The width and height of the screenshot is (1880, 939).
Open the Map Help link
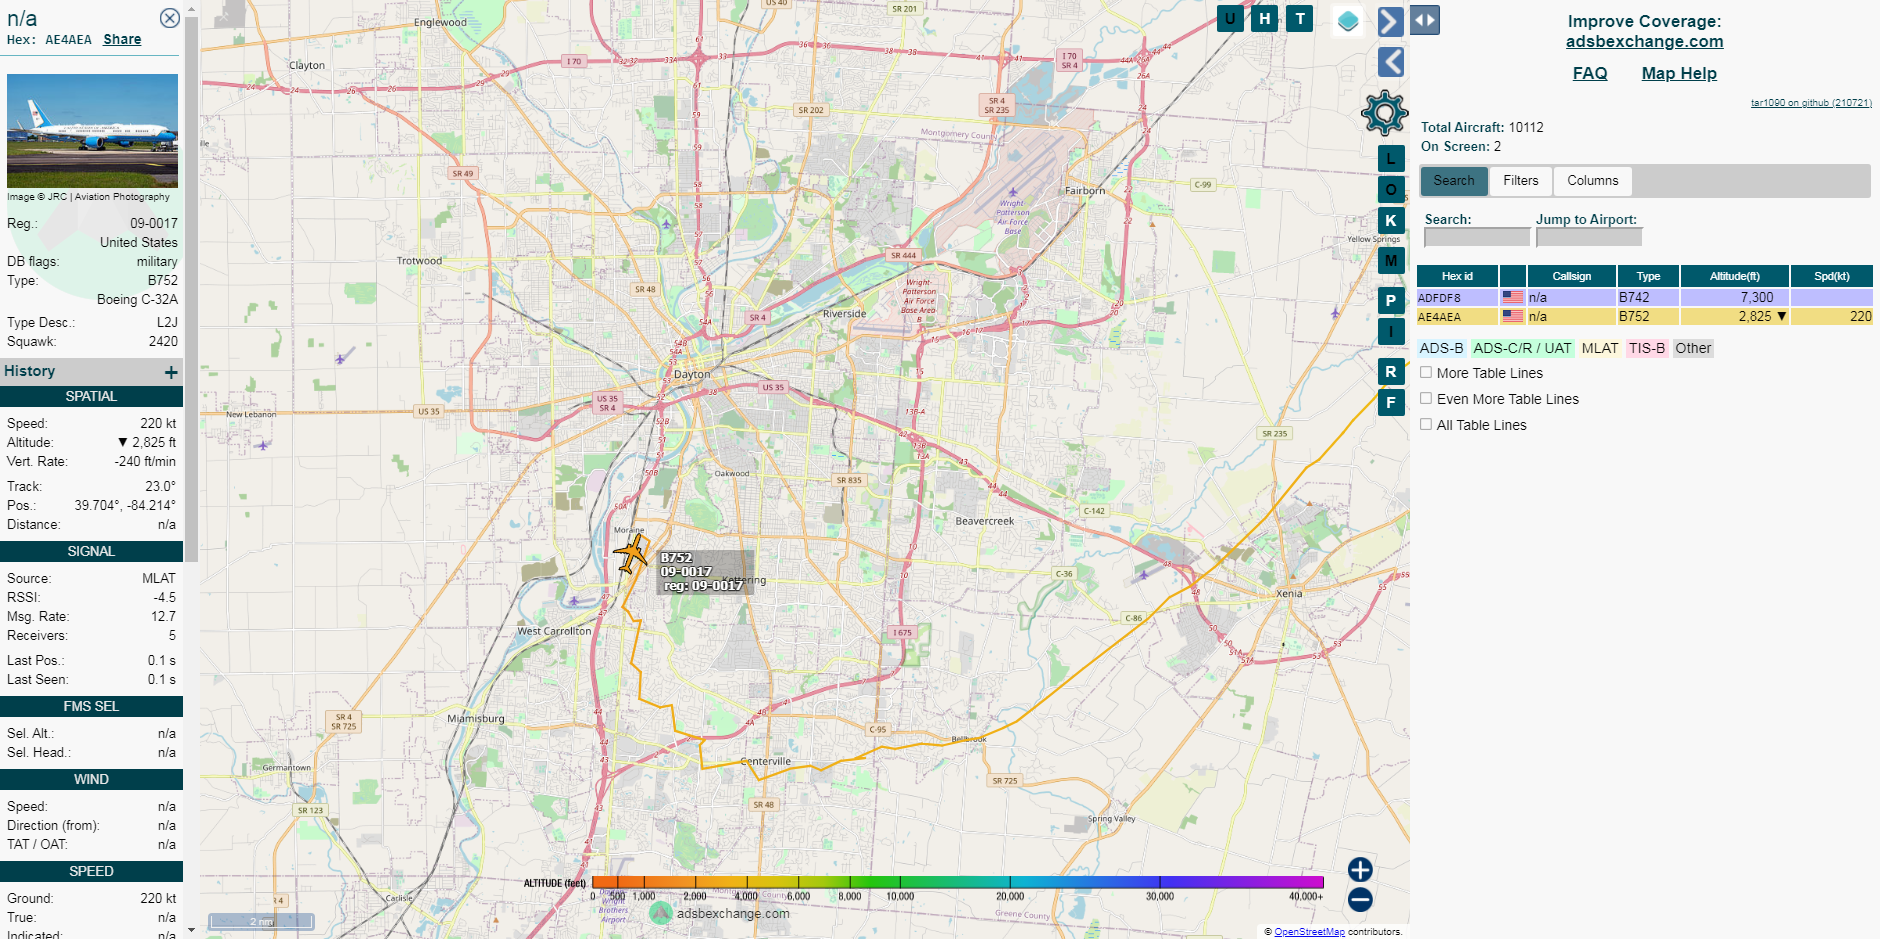pyautogui.click(x=1679, y=73)
